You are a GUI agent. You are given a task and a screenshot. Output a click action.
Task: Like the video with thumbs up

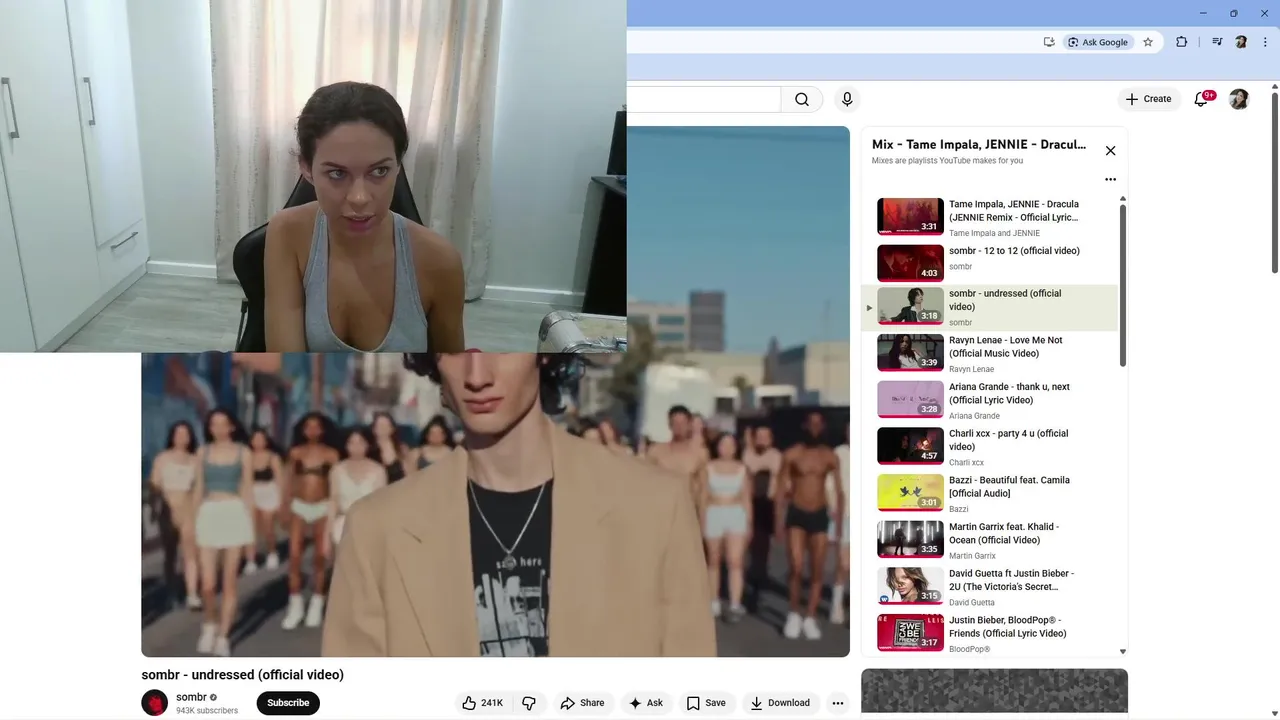pyautogui.click(x=482, y=703)
